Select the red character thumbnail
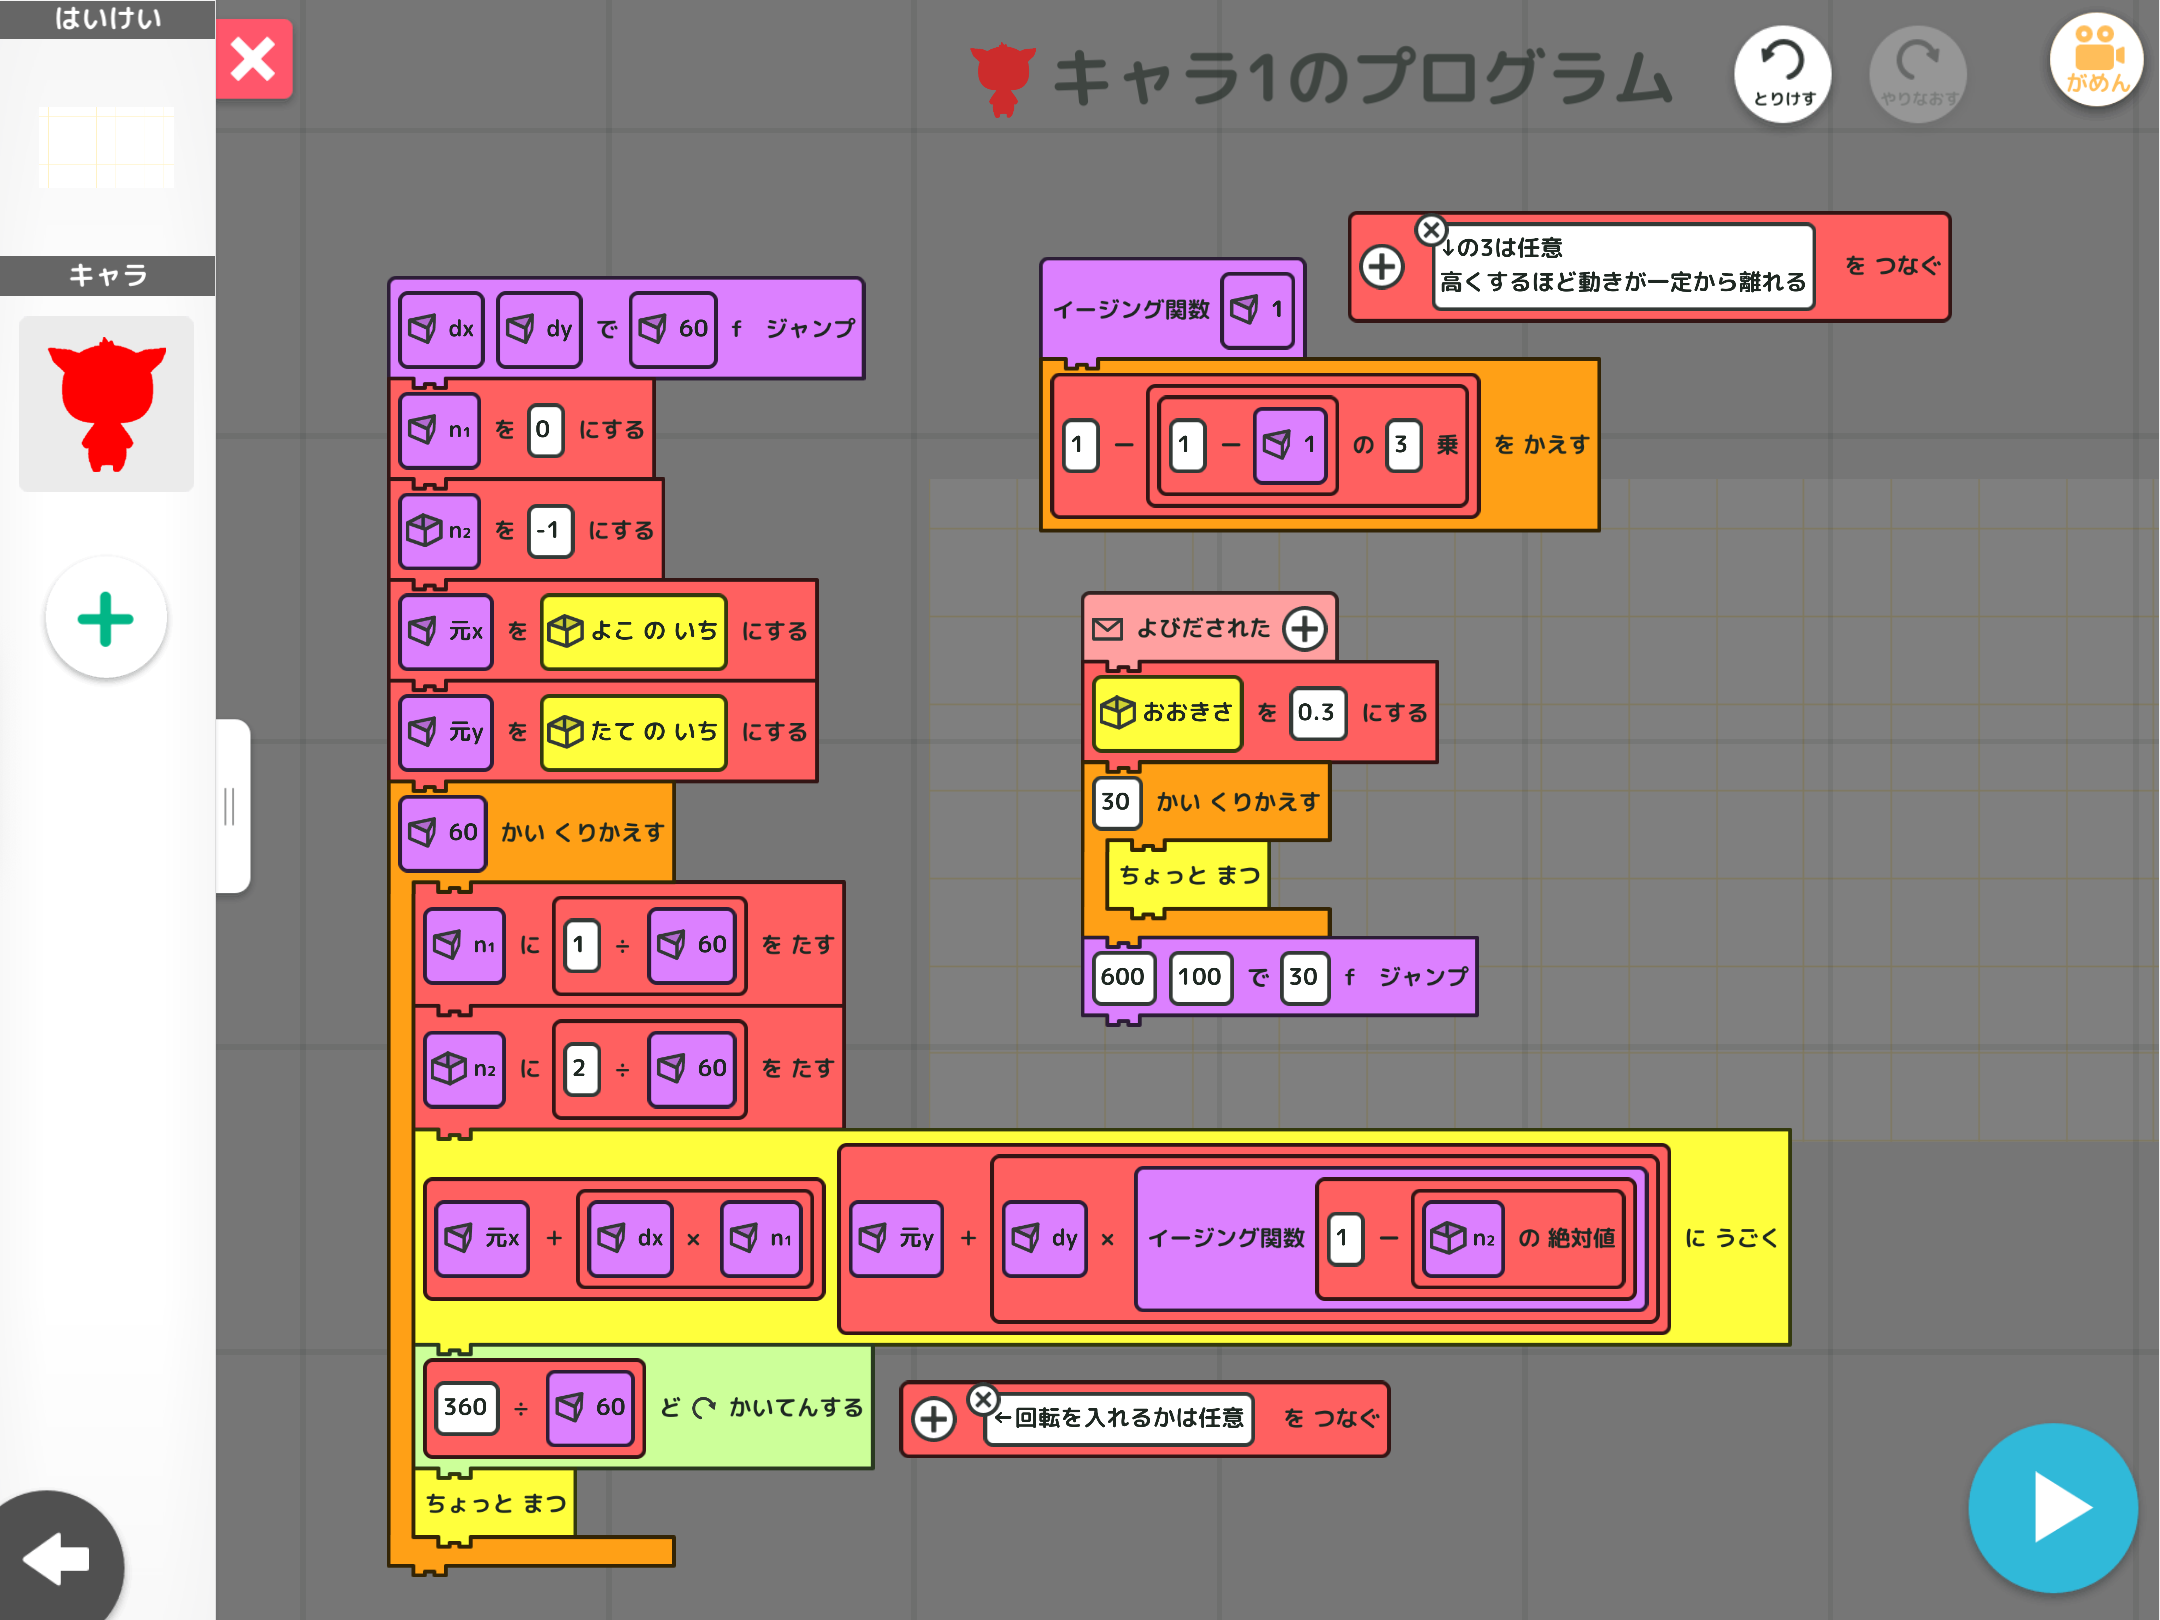2160x1620 pixels. (107, 404)
